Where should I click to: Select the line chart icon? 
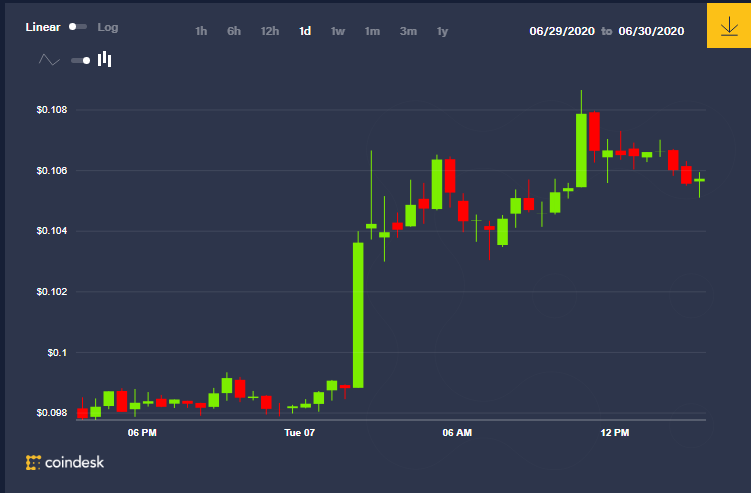pyautogui.click(x=49, y=60)
